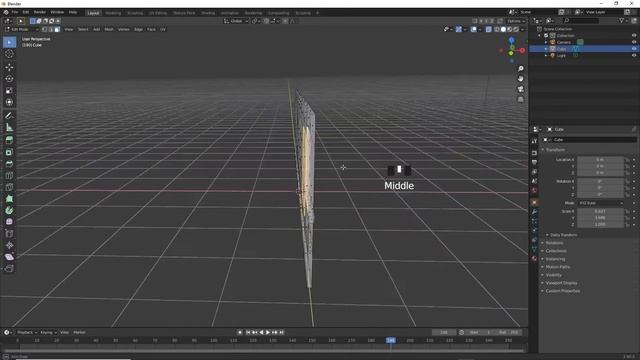Click the current frame marker in timeline
Screen dimensions: 640x360
391,340
